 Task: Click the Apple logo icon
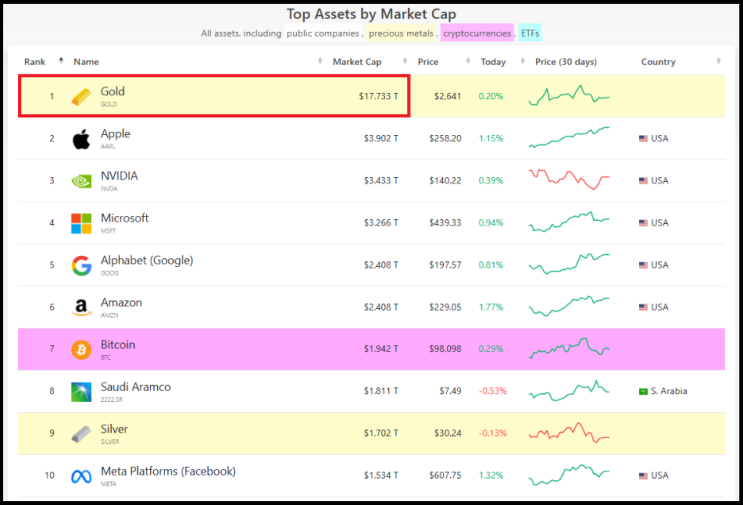coord(81,139)
